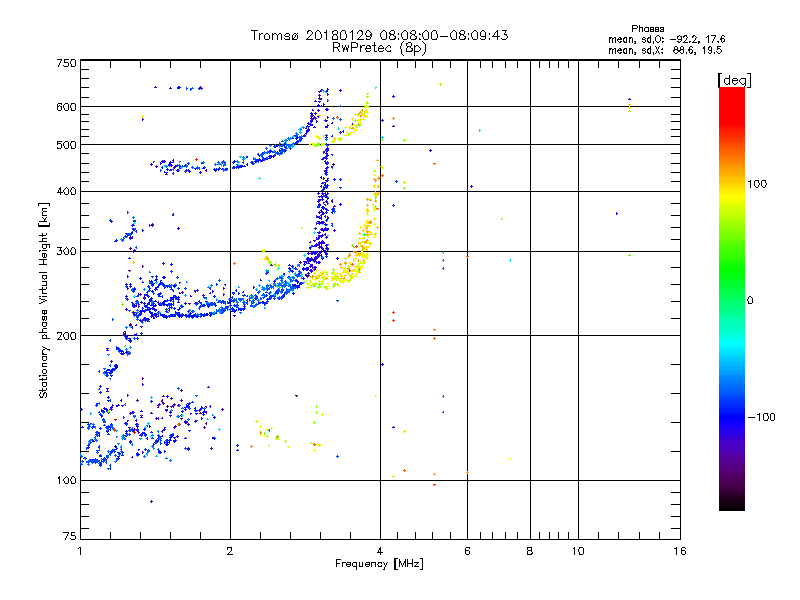
Task: Click the y-axis tick label '200'
Action: click(66, 336)
